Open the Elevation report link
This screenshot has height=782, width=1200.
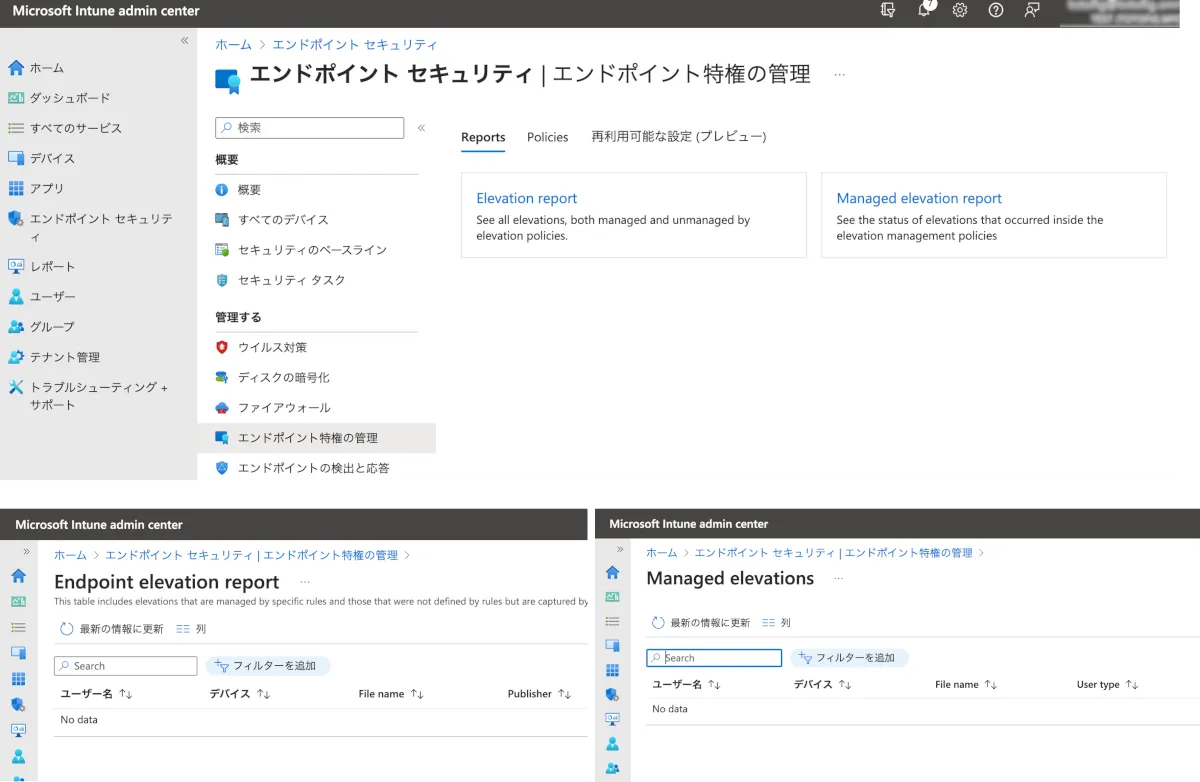[526, 198]
